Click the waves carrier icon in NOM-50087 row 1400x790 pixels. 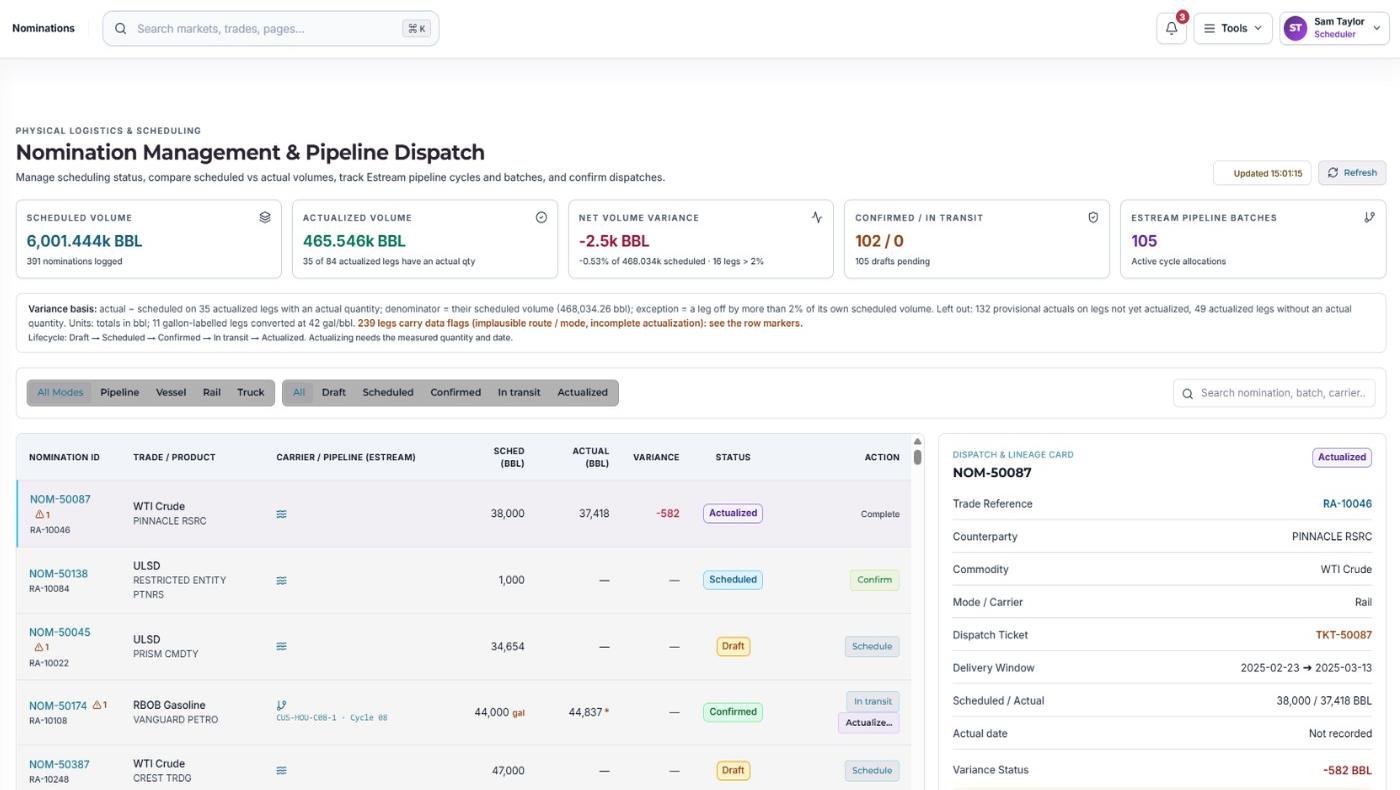pos(282,514)
